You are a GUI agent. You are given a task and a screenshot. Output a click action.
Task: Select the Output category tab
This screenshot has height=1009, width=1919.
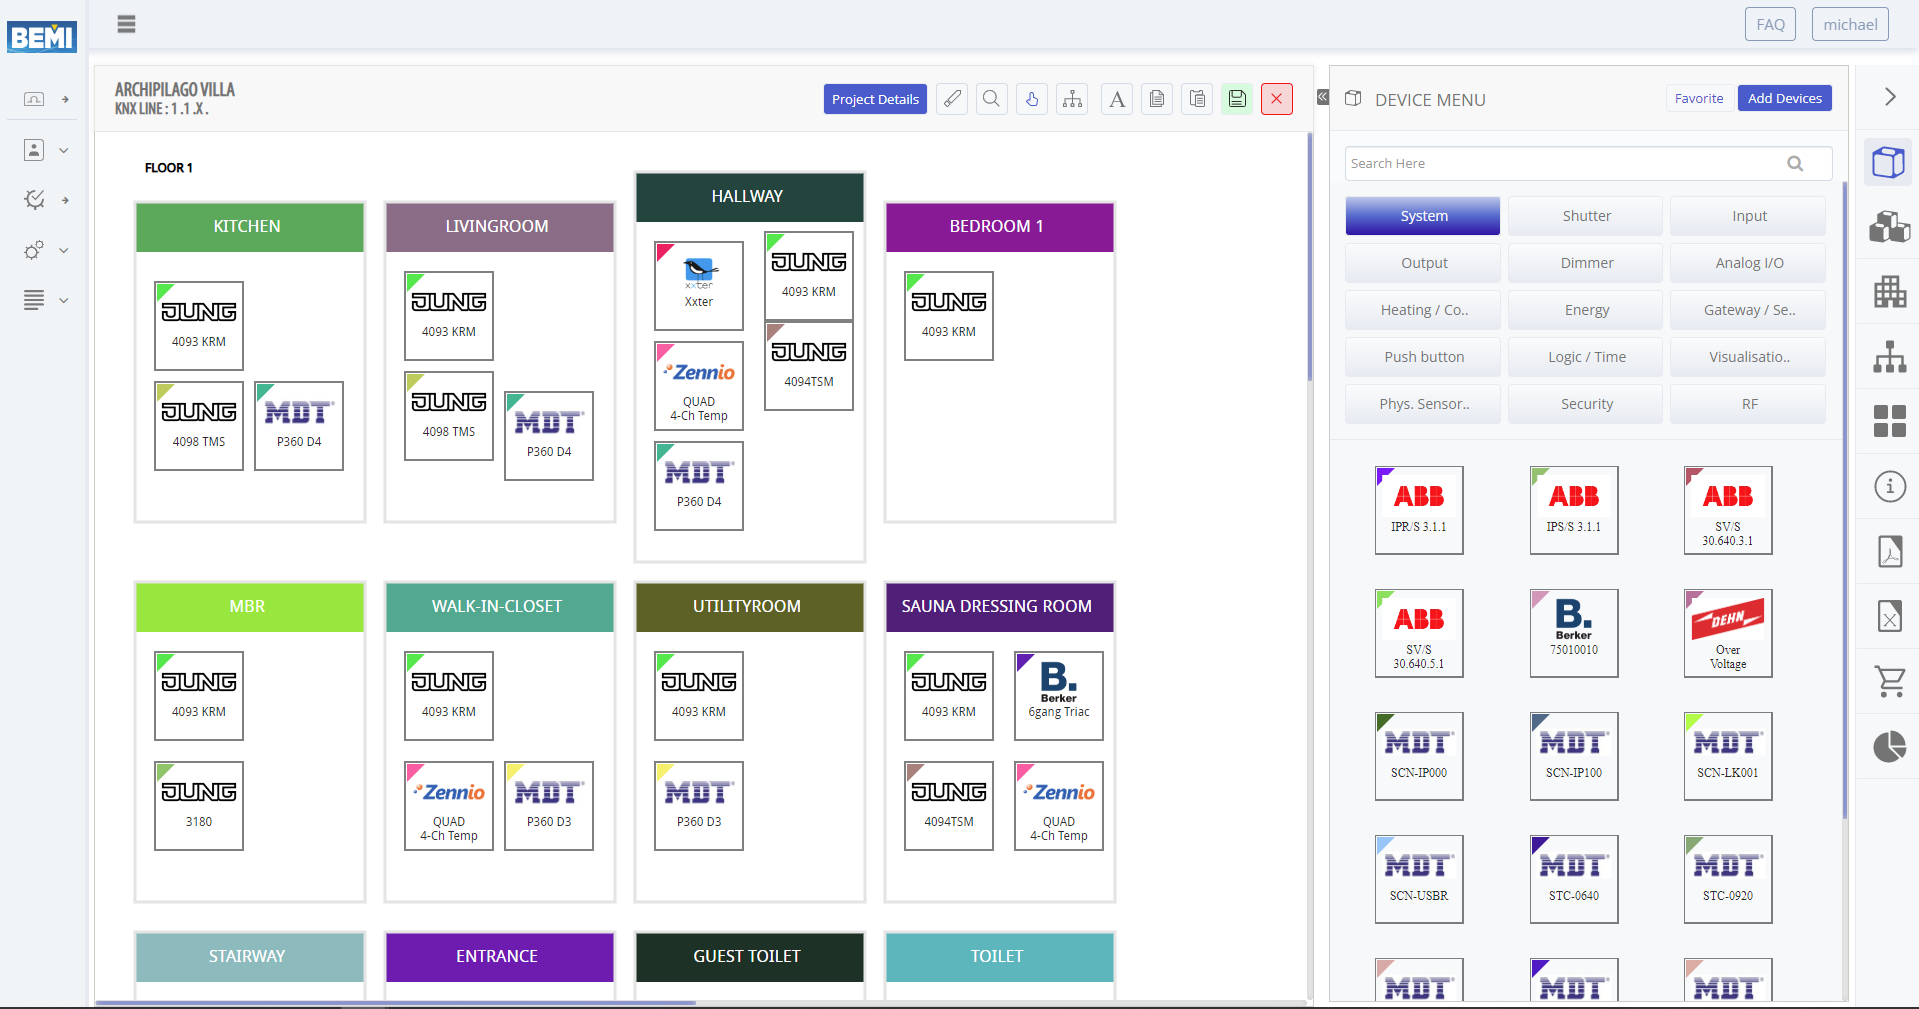click(1423, 263)
